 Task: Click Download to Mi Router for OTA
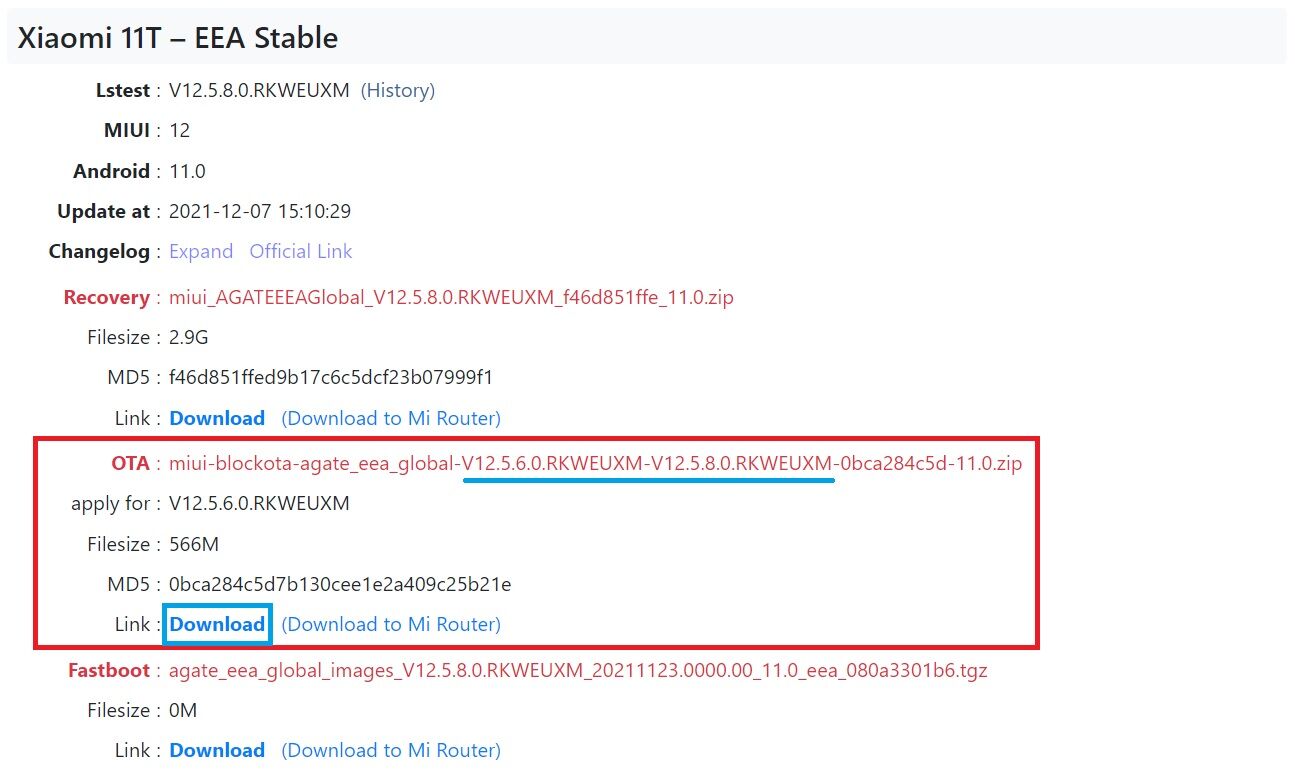[391, 624]
